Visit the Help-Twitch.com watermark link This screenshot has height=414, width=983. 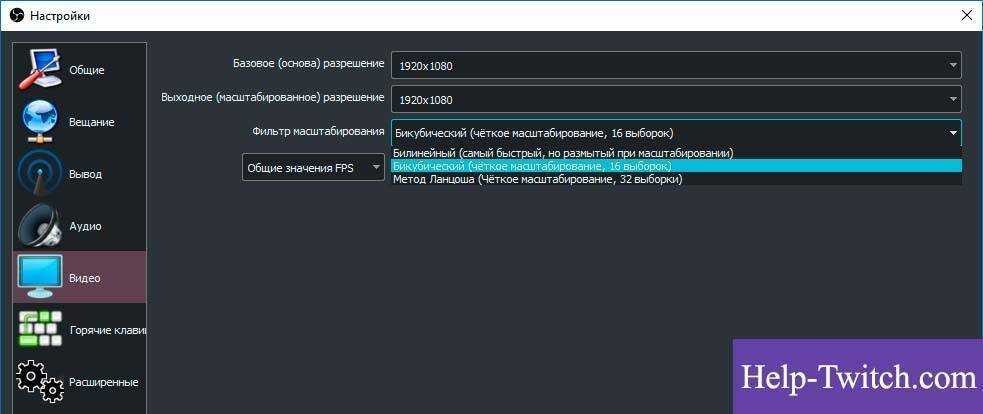(x=858, y=378)
